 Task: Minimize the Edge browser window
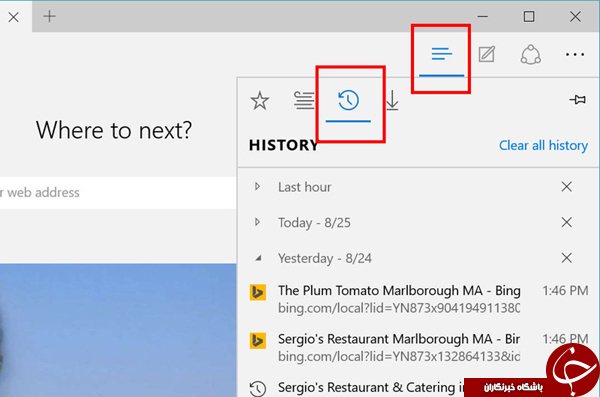[x=483, y=16]
